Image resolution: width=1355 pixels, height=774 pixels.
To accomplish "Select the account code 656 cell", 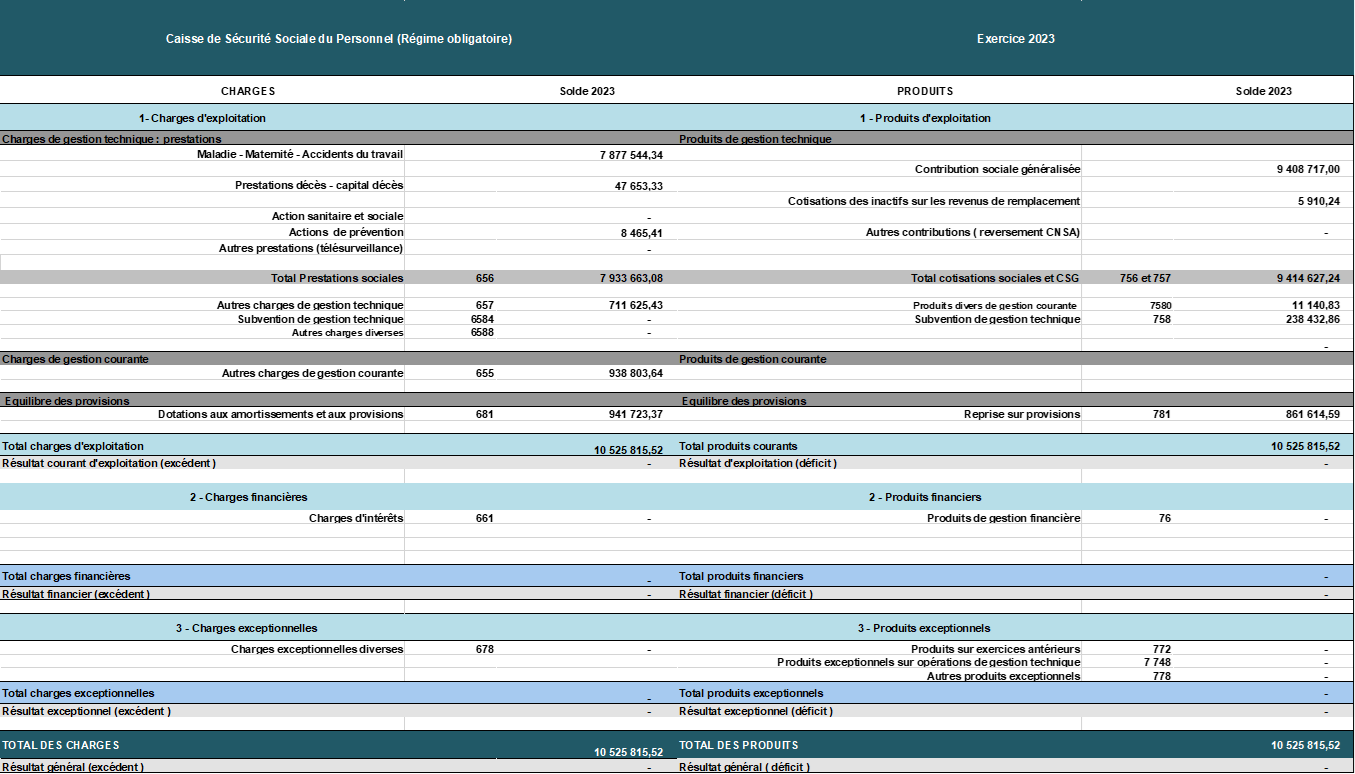I will point(485,278).
